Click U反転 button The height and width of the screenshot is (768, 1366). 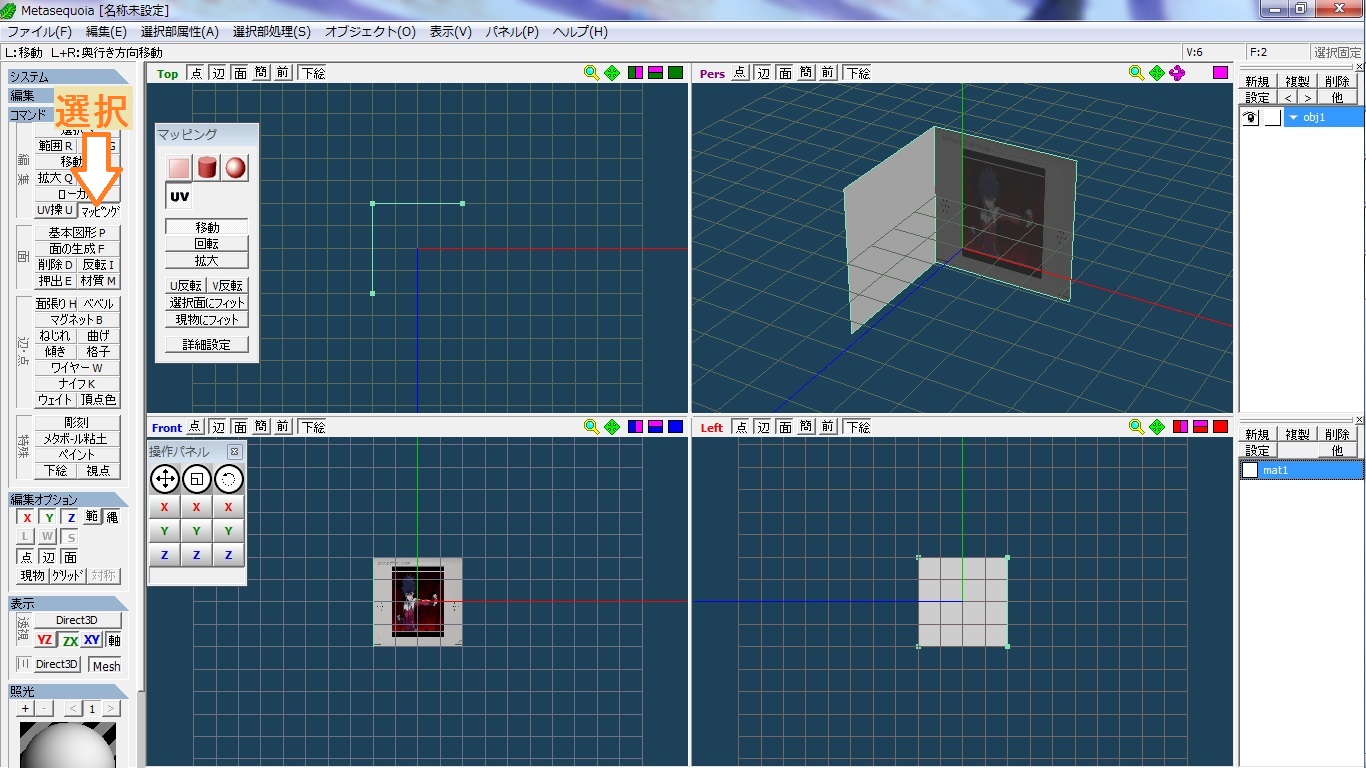click(186, 286)
